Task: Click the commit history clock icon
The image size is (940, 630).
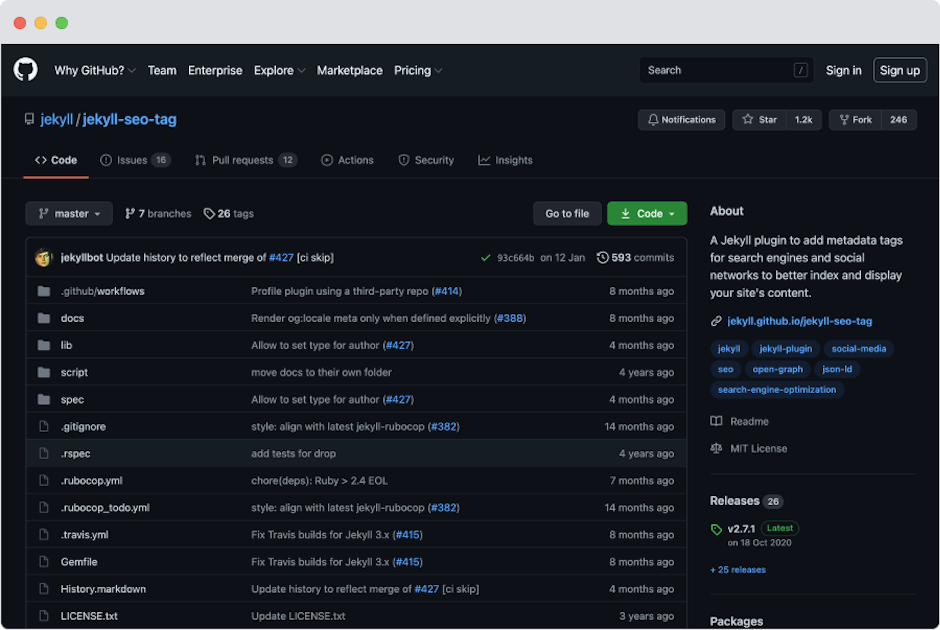Action: point(603,258)
